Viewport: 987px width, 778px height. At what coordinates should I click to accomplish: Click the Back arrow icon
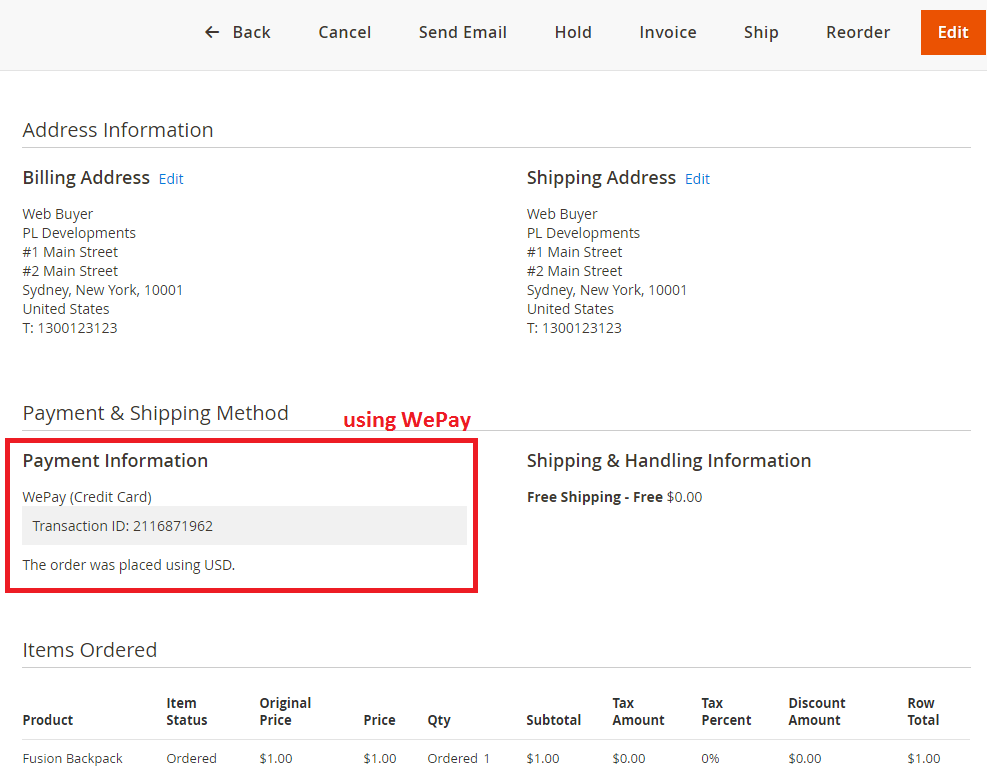[x=211, y=32]
